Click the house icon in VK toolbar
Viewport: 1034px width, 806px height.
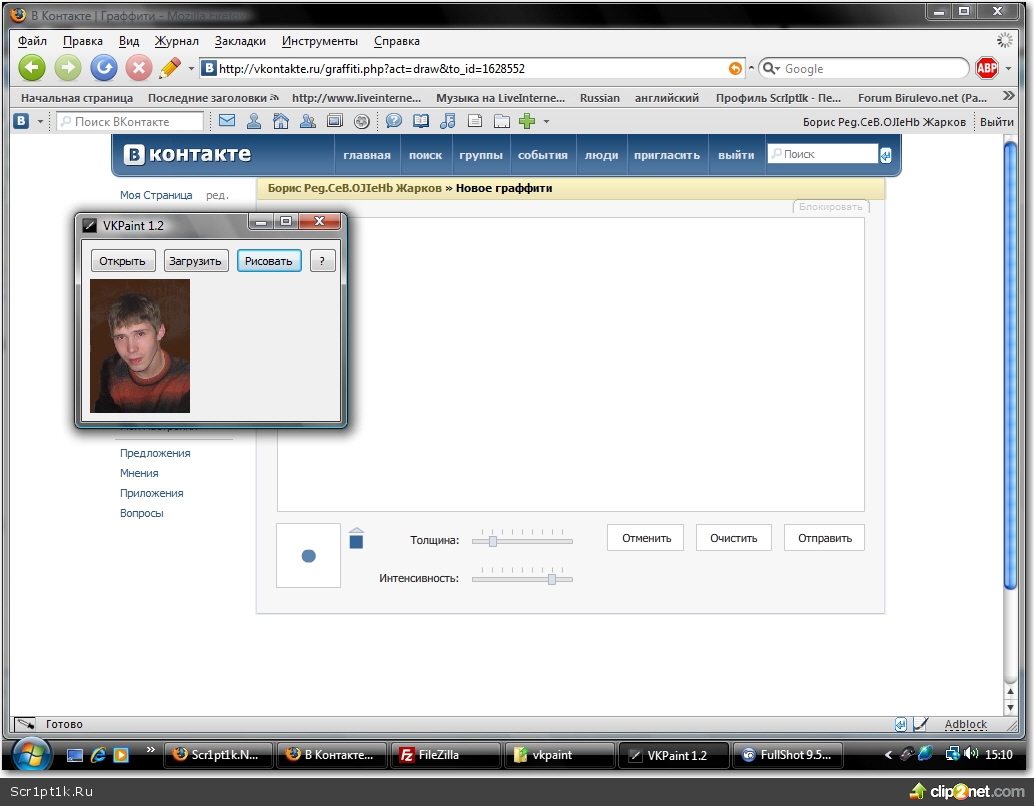281,121
